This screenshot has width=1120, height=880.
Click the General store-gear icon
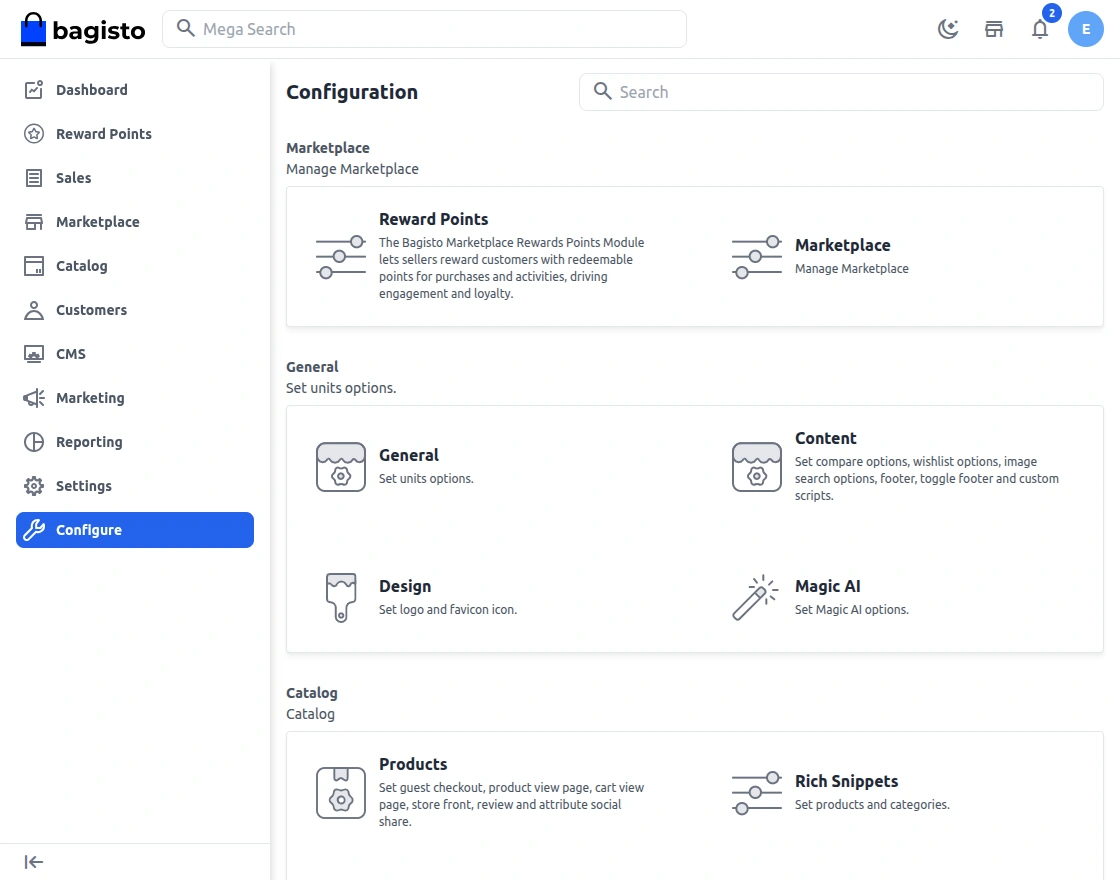[341, 467]
